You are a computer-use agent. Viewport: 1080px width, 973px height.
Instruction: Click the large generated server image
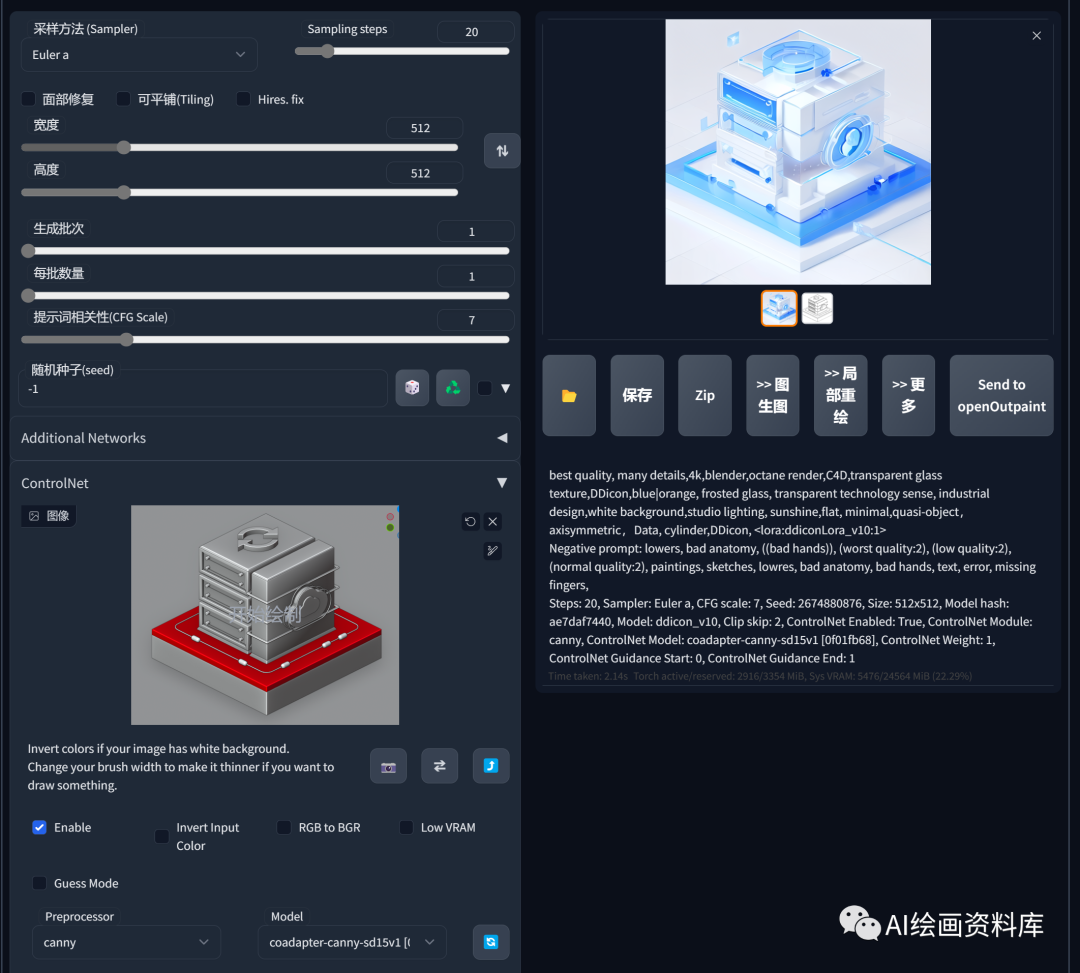click(798, 151)
